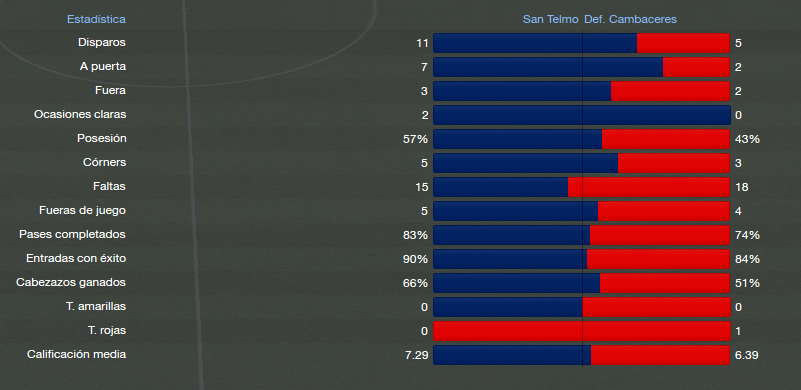Click the Disparos blue bar segment
Image resolution: width=801 pixels, height=390 pixels.
pos(535,43)
